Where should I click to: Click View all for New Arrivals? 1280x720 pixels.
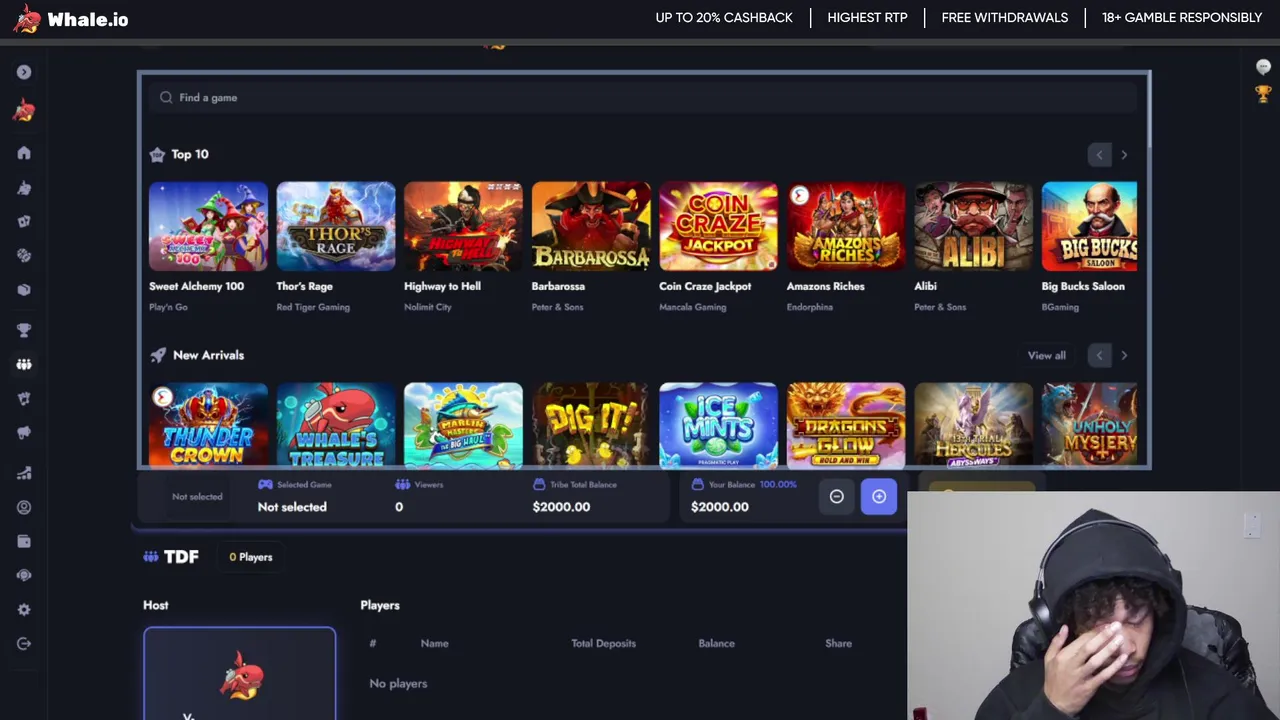1046,355
